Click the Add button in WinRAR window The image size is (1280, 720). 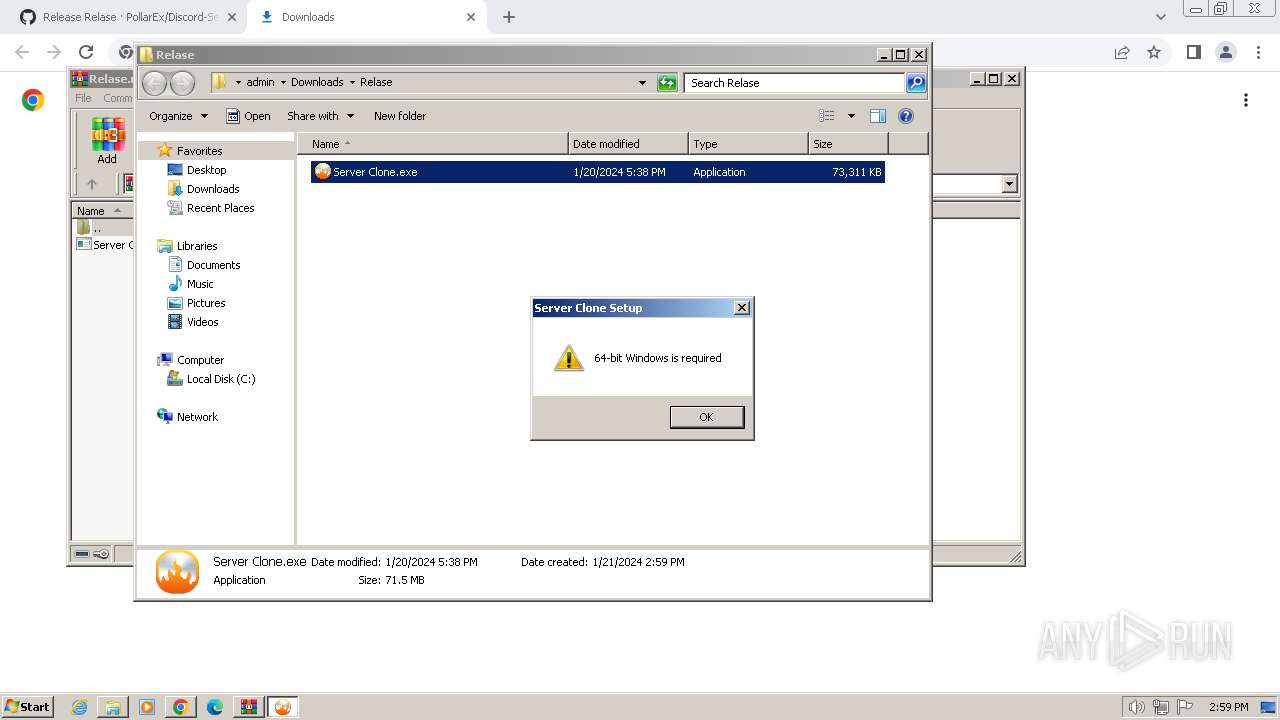(x=107, y=141)
